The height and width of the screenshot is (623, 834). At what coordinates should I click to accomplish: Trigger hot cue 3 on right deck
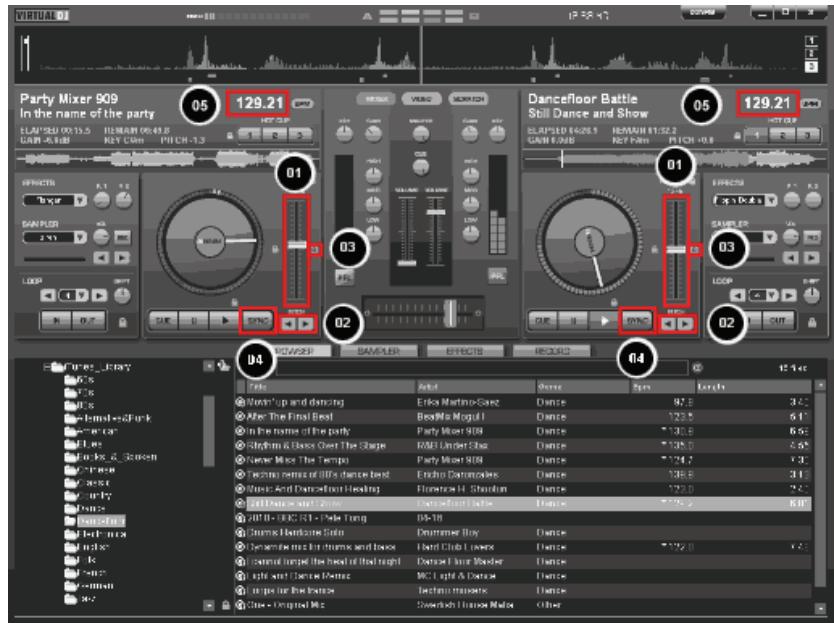tap(807, 135)
